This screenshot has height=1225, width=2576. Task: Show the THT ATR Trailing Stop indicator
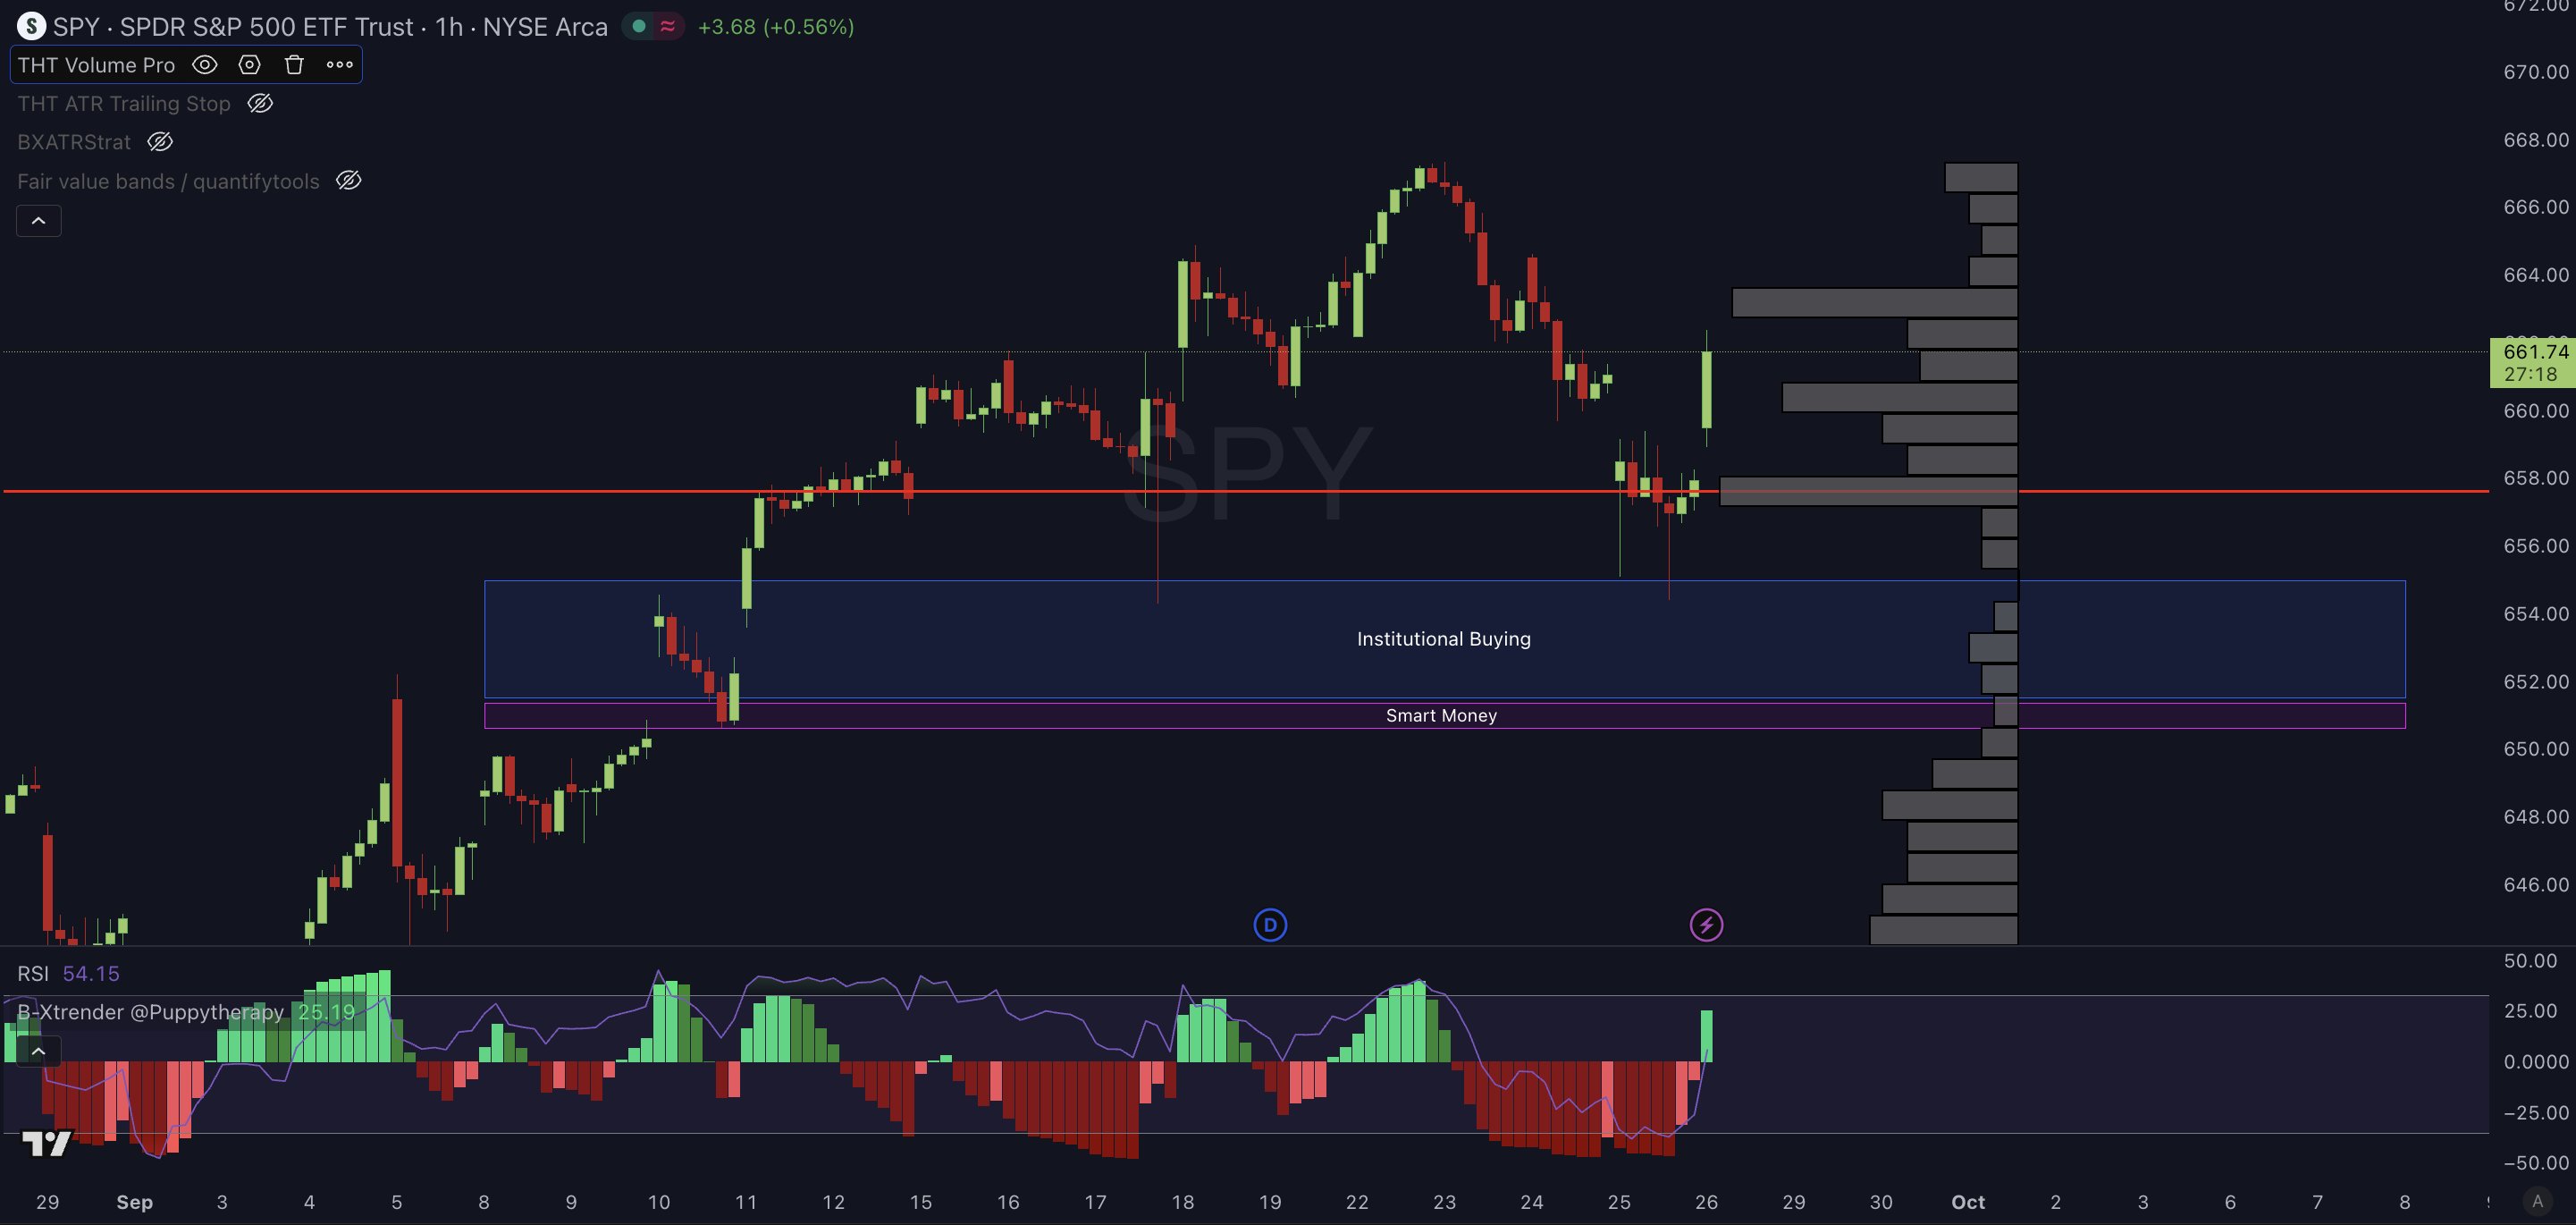click(260, 104)
